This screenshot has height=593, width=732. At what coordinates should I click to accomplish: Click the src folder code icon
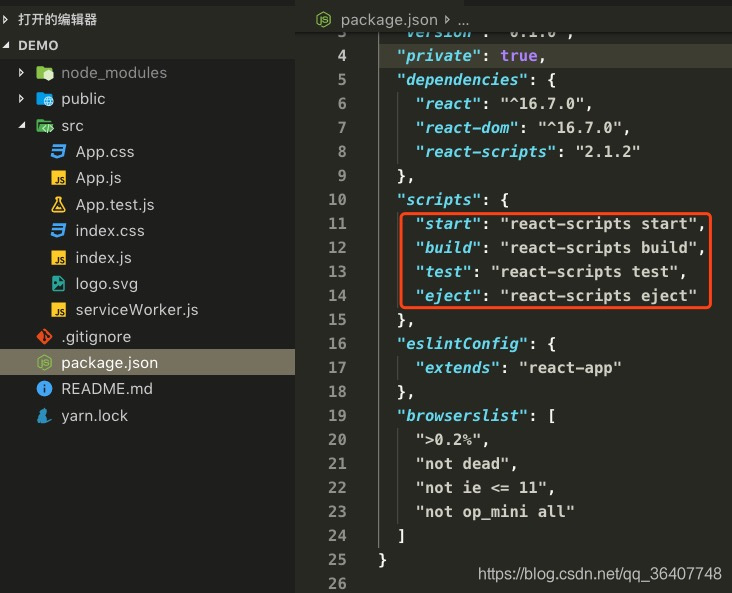45,126
